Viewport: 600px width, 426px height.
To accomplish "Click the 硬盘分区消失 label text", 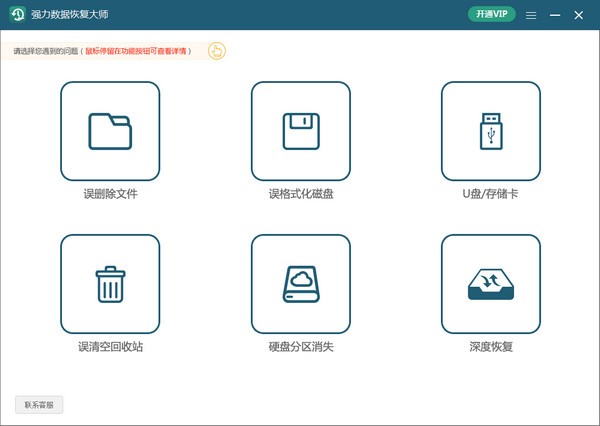I will pyautogui.click(x=301, y=347).
